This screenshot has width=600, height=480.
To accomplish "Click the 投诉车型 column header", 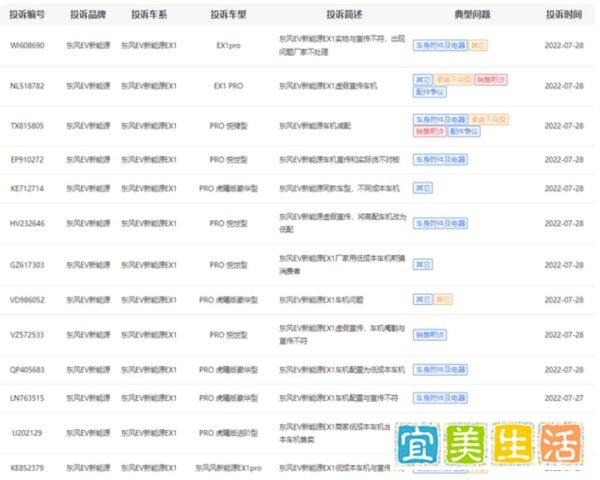I will click(x=228, y=15).
